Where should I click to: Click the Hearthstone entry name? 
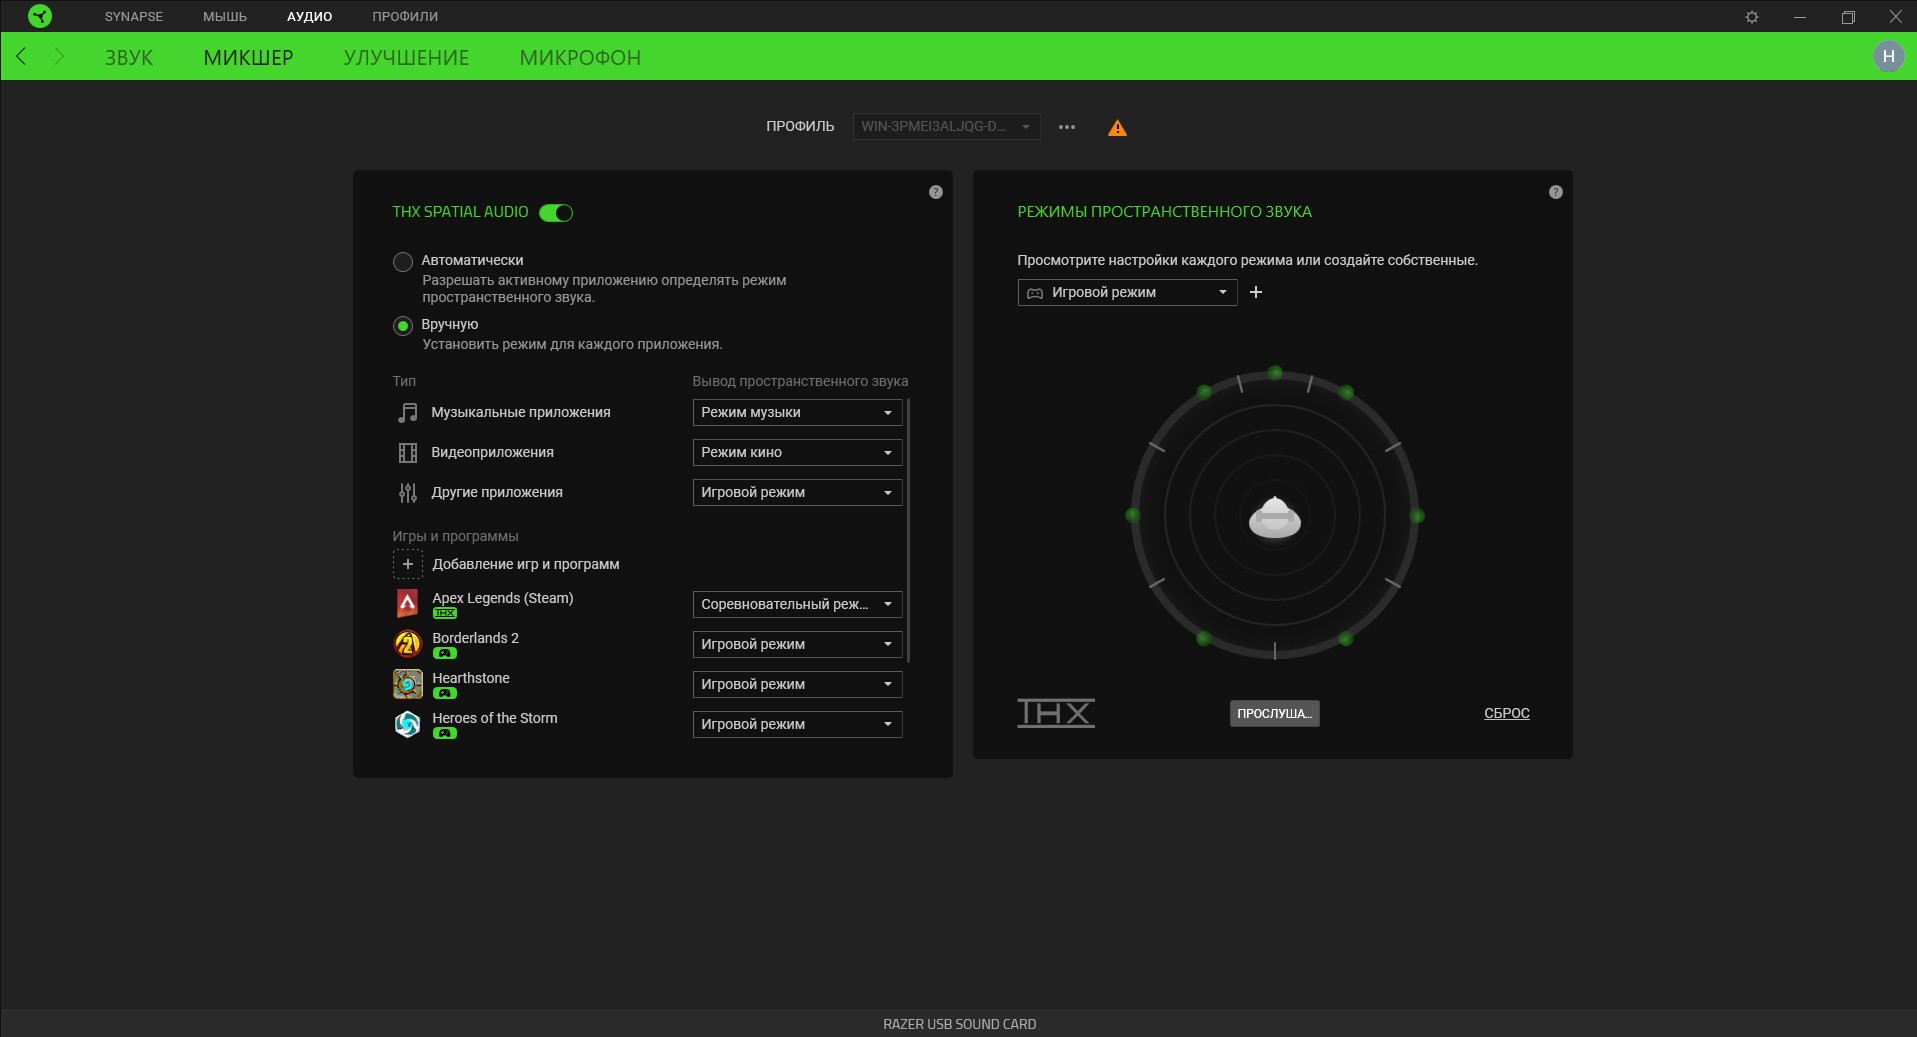click(471, 678)
